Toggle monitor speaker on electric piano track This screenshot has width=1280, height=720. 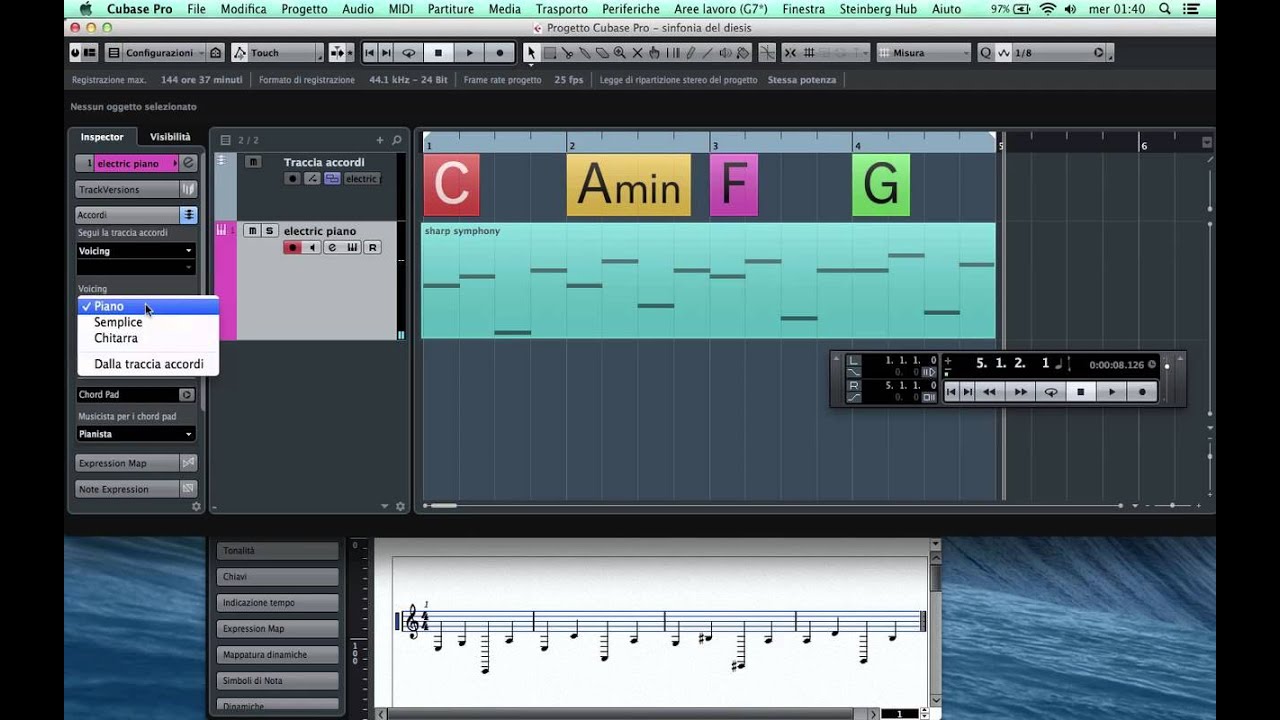[312, 247]
